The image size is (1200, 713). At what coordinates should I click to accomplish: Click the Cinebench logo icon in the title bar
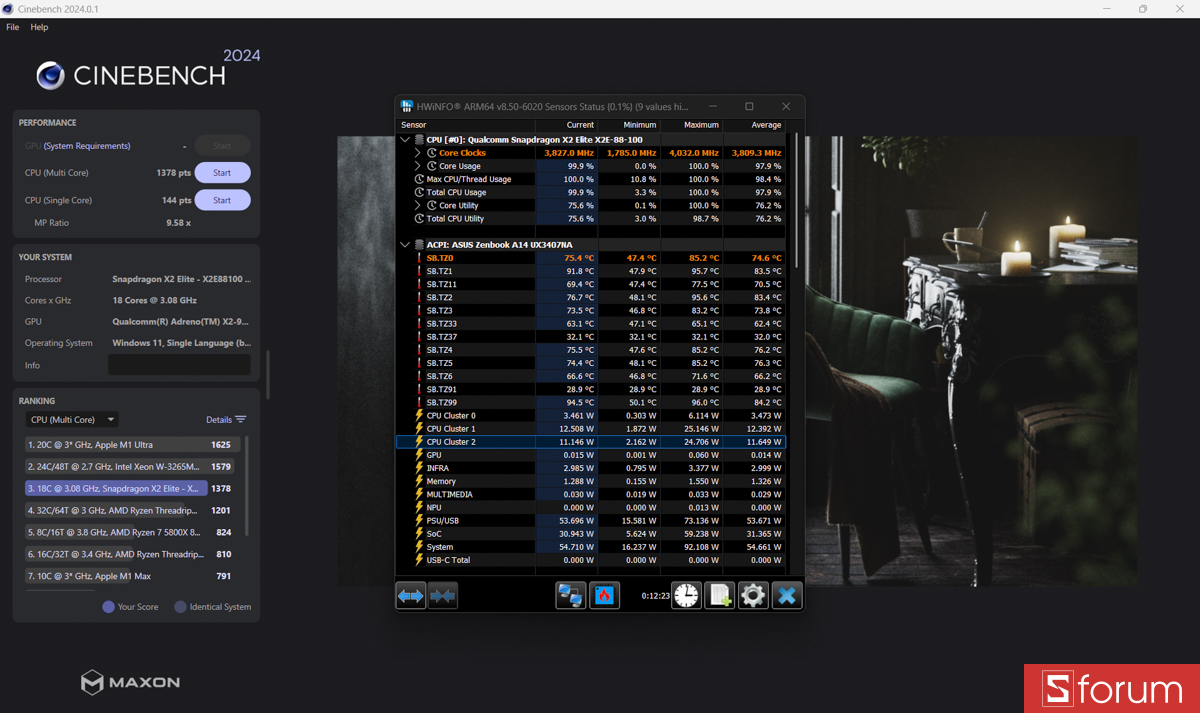tap(8, 9)
